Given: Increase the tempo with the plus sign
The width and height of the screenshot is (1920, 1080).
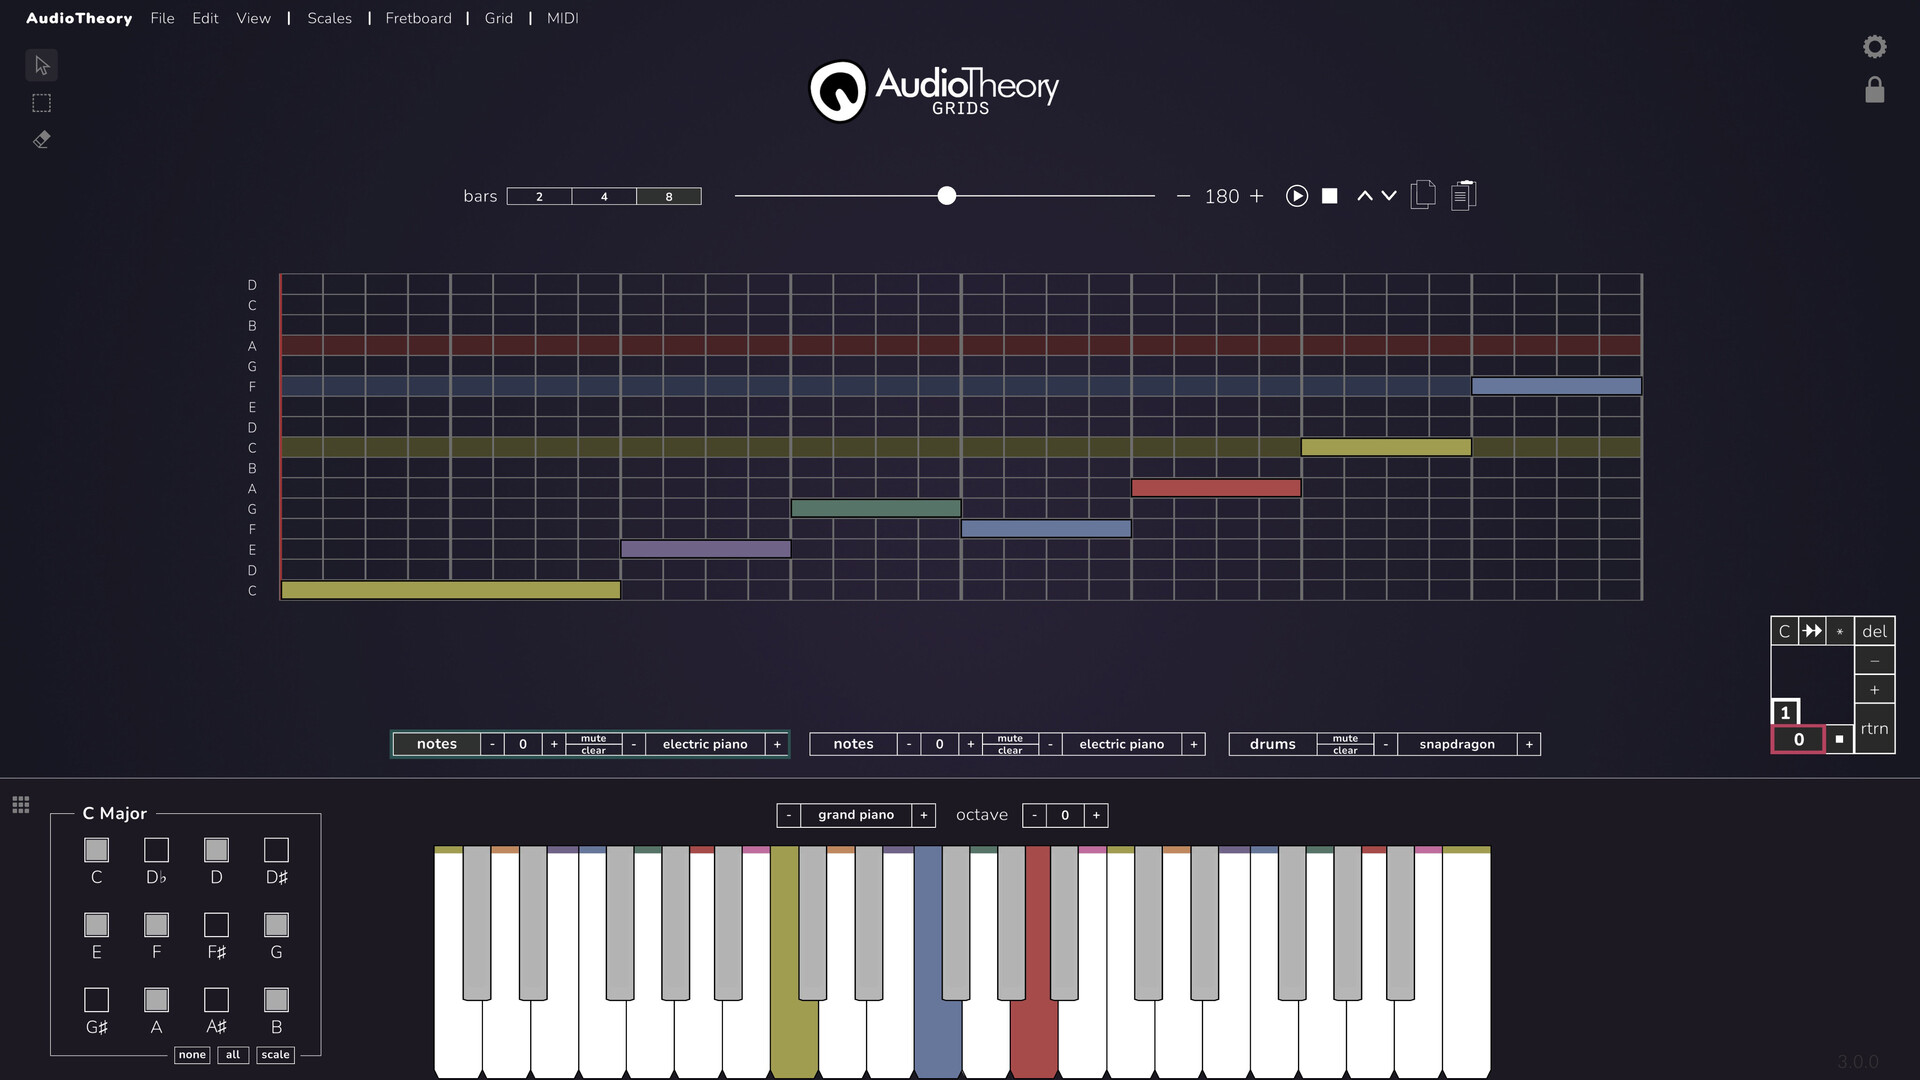Looking at the screenshot, I should (1257, 196).
